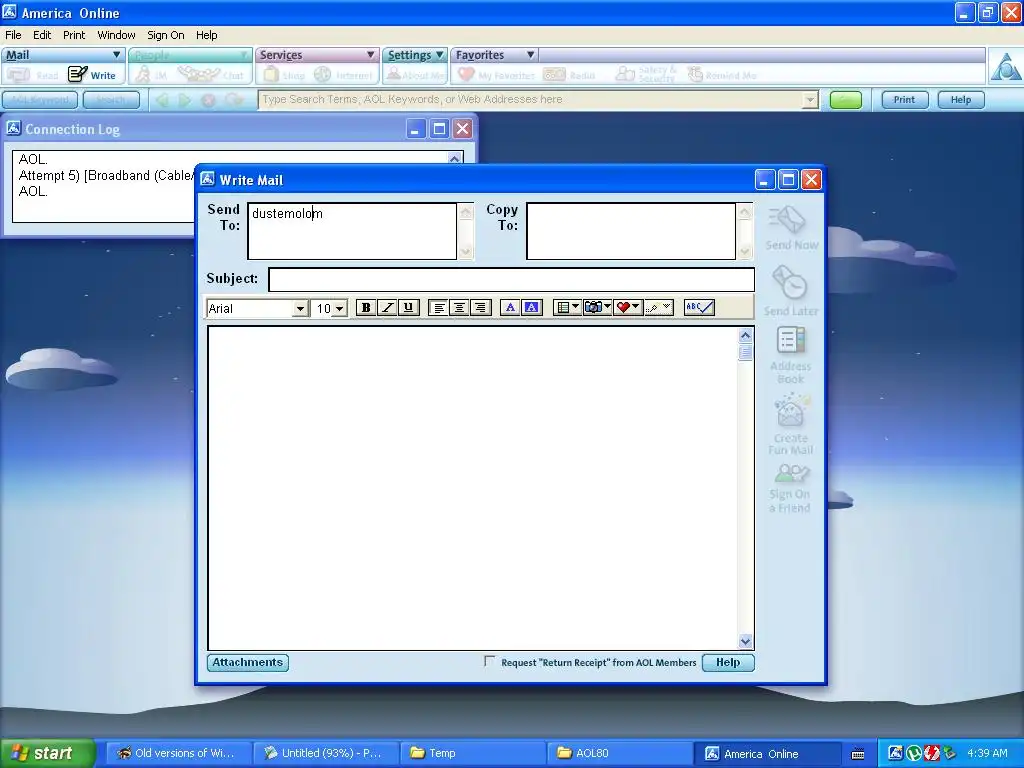Click the Write mail icon in toolbar
This screenshot has height=768, width=1024.
coord(78,74)
